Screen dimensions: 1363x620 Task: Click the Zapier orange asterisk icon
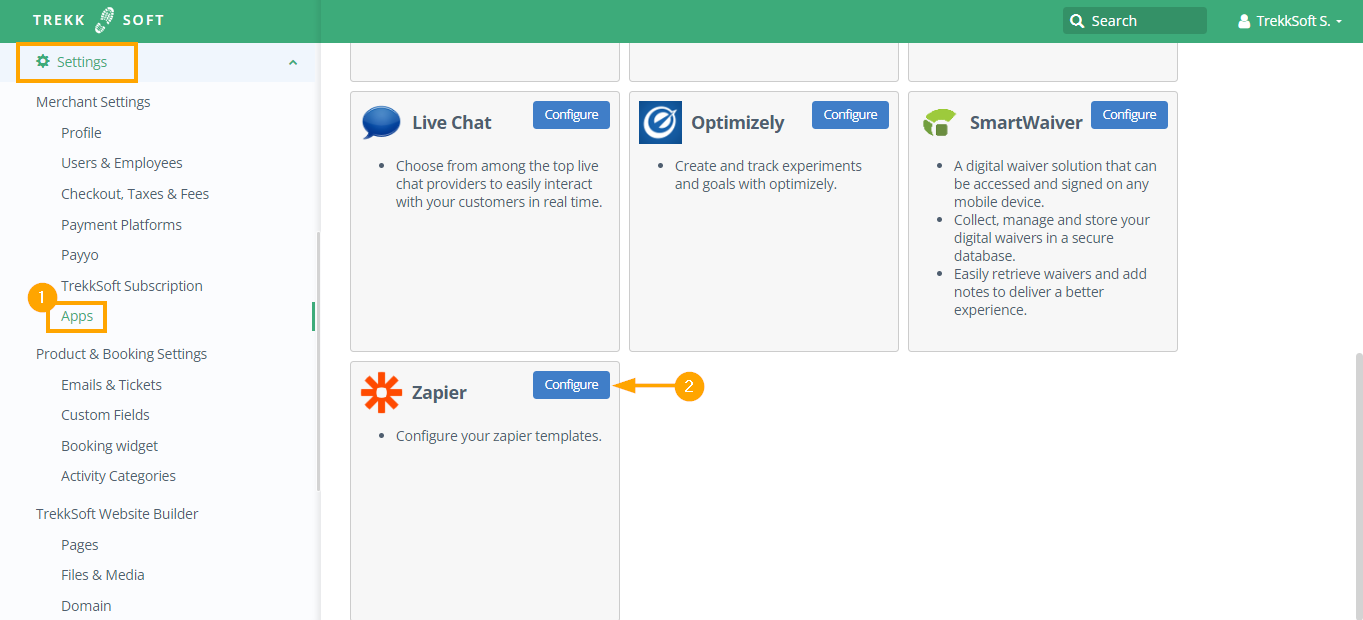381,392
